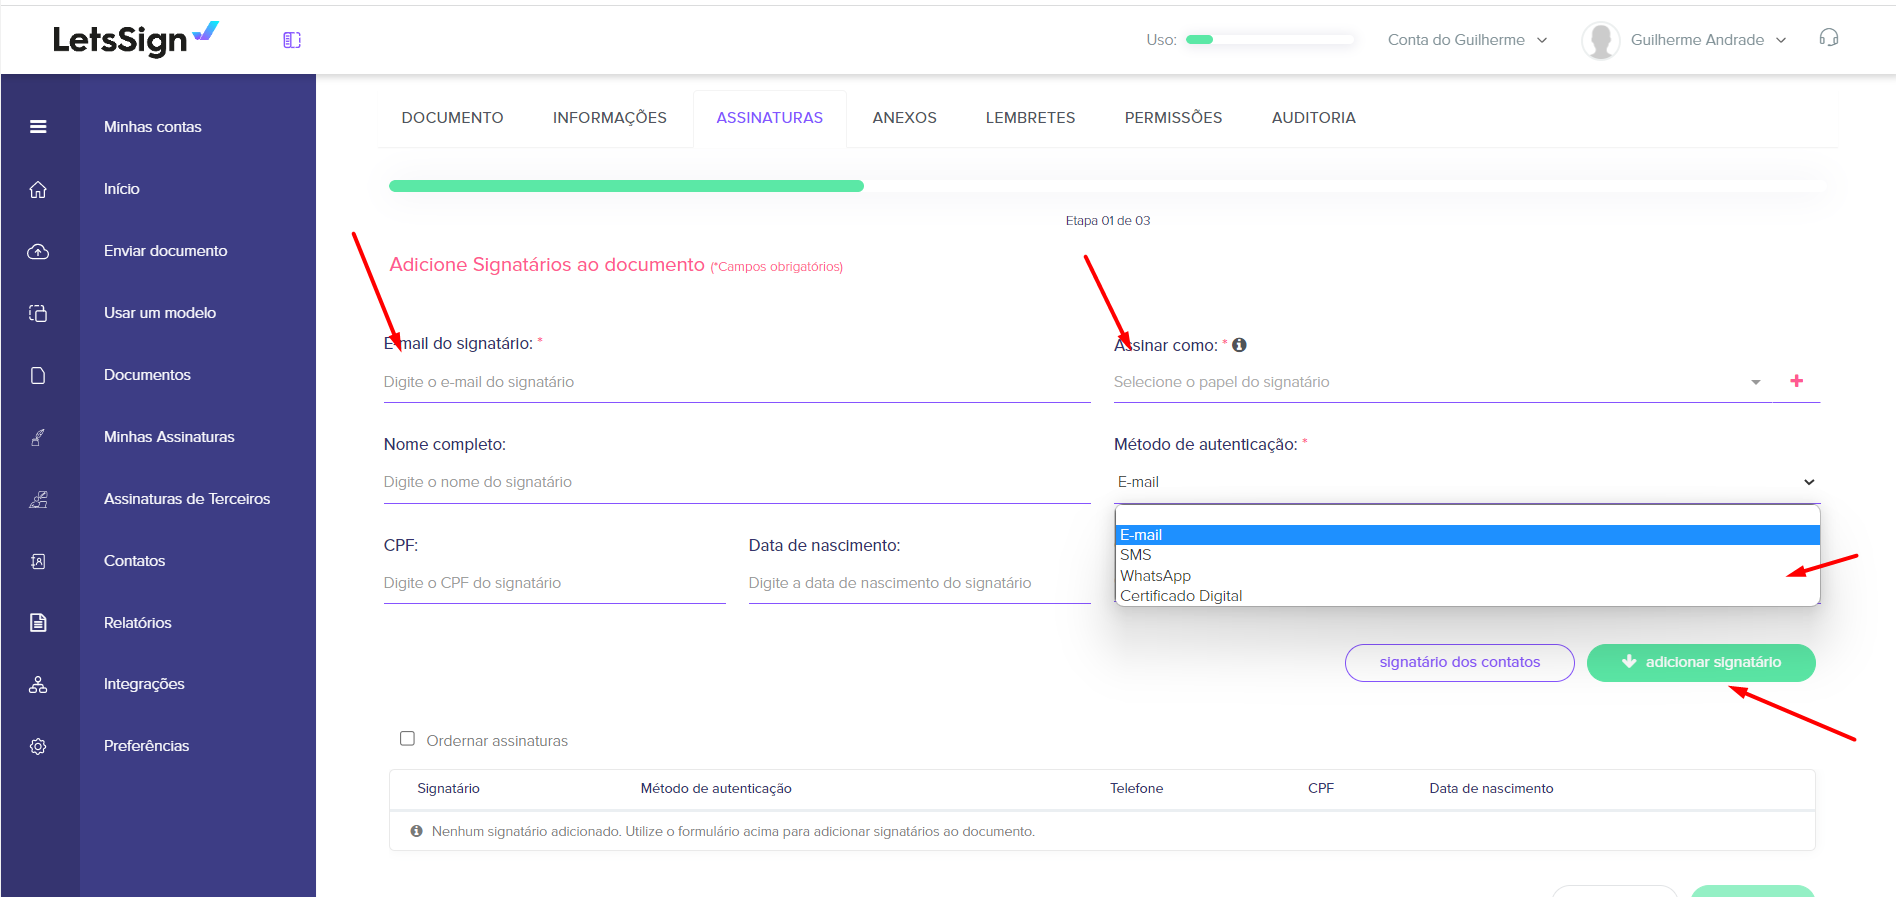Click the Data de nascimento input field
The image size is (1896, 897).
[920, 583]
